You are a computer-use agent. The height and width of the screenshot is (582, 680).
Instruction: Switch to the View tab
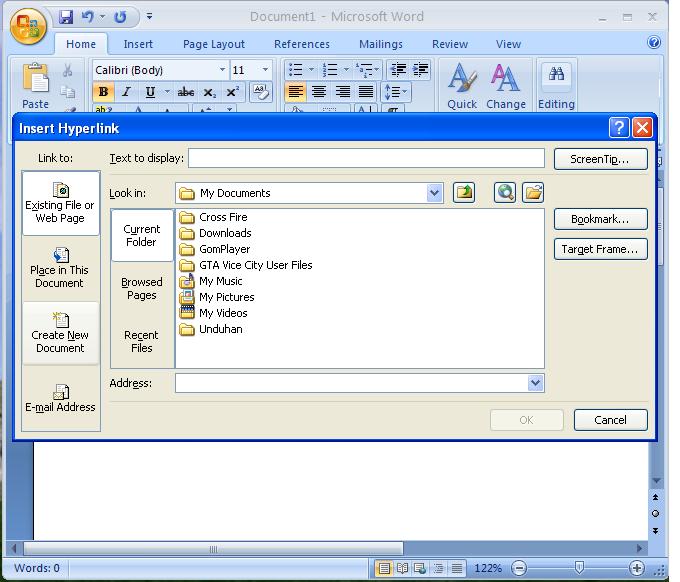[508, 44]
